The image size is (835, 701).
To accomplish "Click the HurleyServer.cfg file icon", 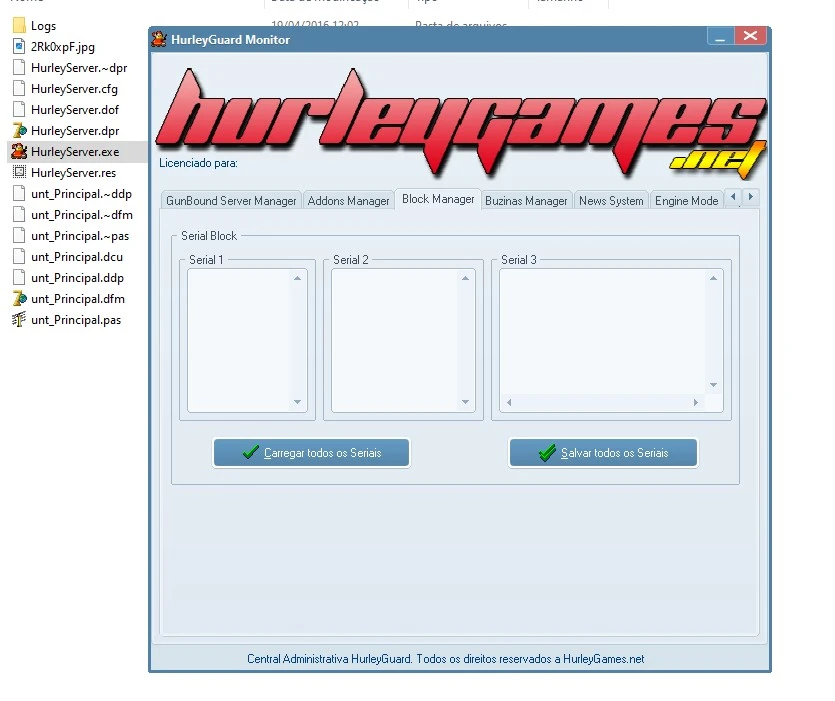I will (19, 88).
